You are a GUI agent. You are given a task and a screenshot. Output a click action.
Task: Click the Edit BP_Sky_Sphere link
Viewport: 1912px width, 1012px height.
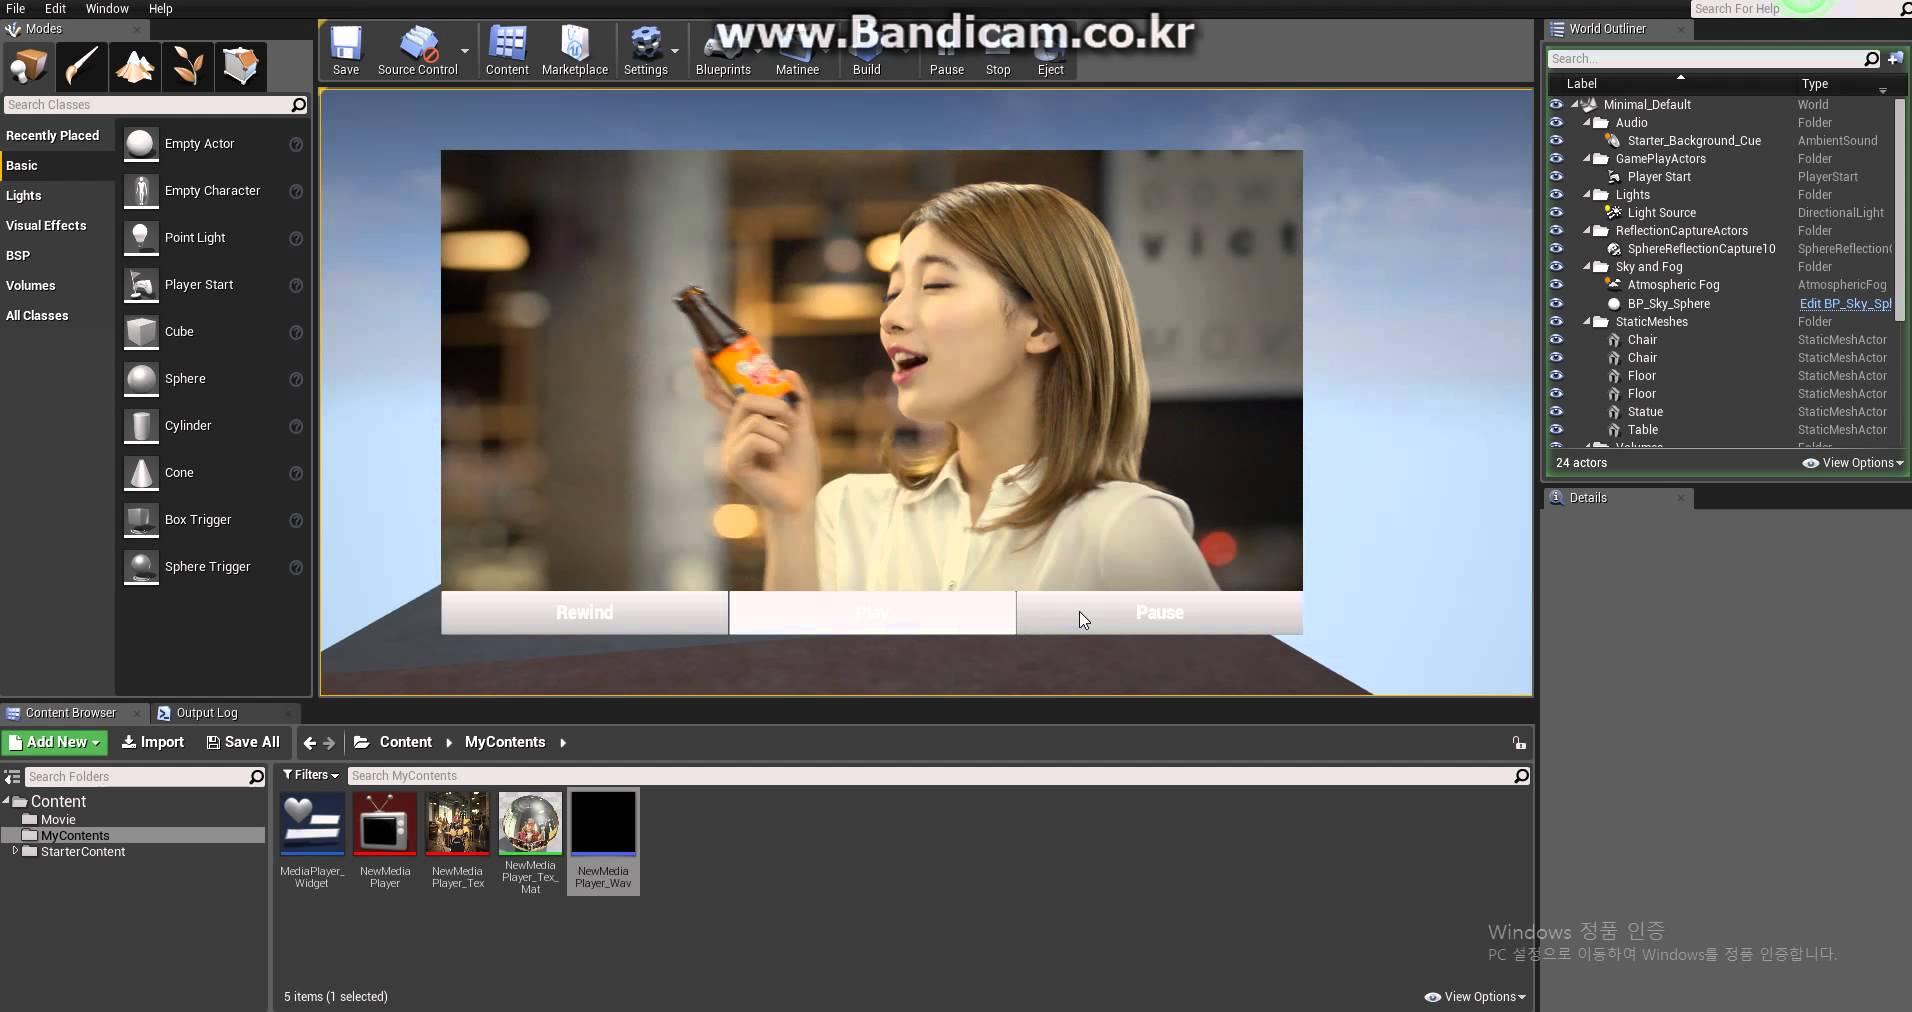(1843, 303)
